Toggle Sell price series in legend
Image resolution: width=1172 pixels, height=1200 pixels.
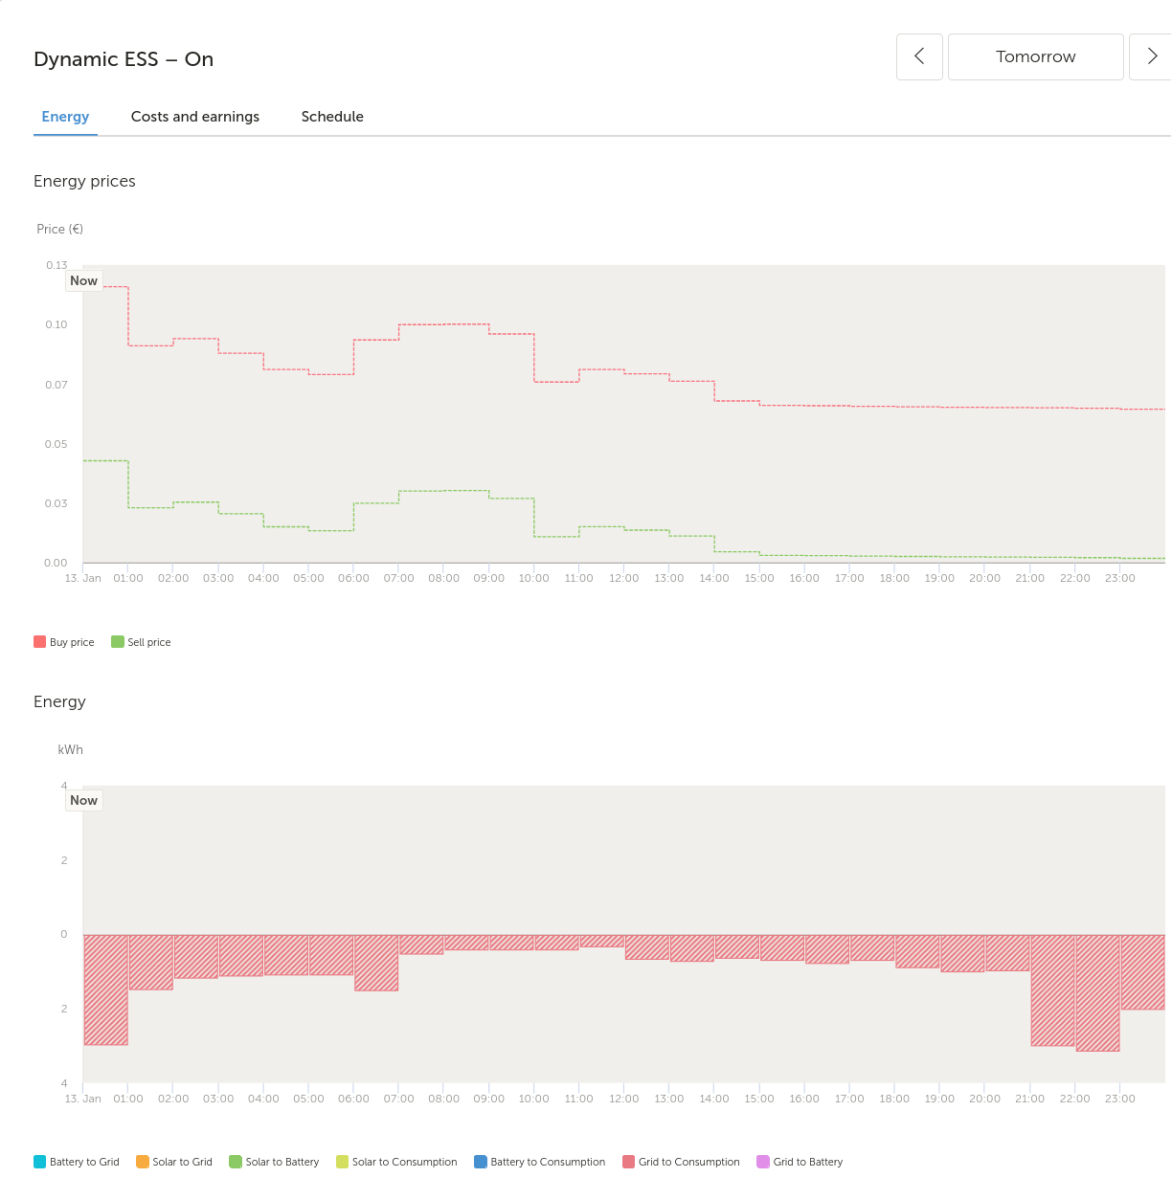click(141, 642)
